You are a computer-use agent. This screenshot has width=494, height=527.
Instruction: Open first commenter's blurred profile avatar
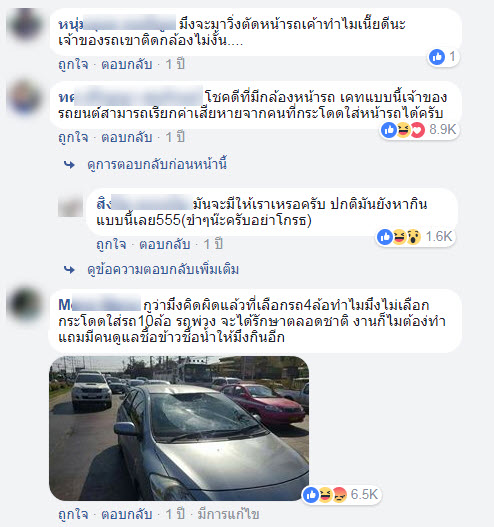(24, 24)
